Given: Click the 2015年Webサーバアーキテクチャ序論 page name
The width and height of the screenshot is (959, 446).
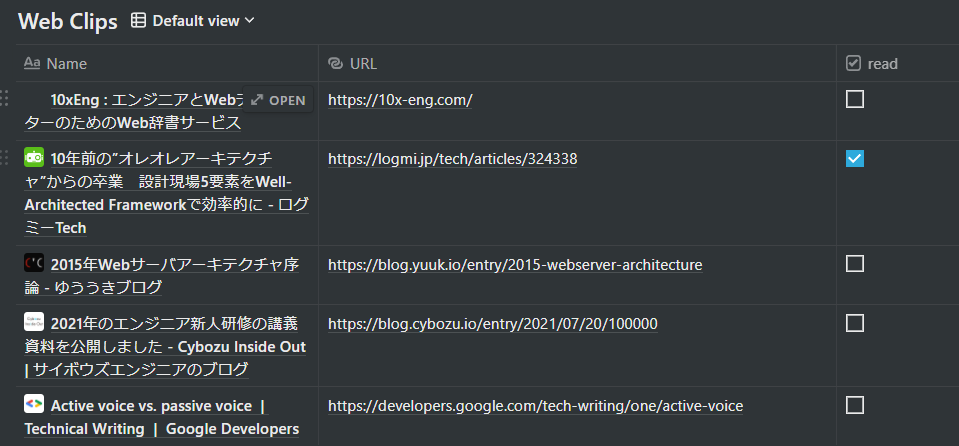Looking at the screenshot, I should pyautogui.click(x=161, y=275).
